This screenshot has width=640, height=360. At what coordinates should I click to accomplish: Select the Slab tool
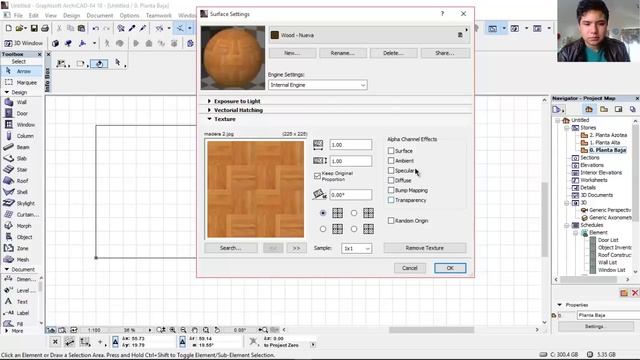(x=21, y=158)
